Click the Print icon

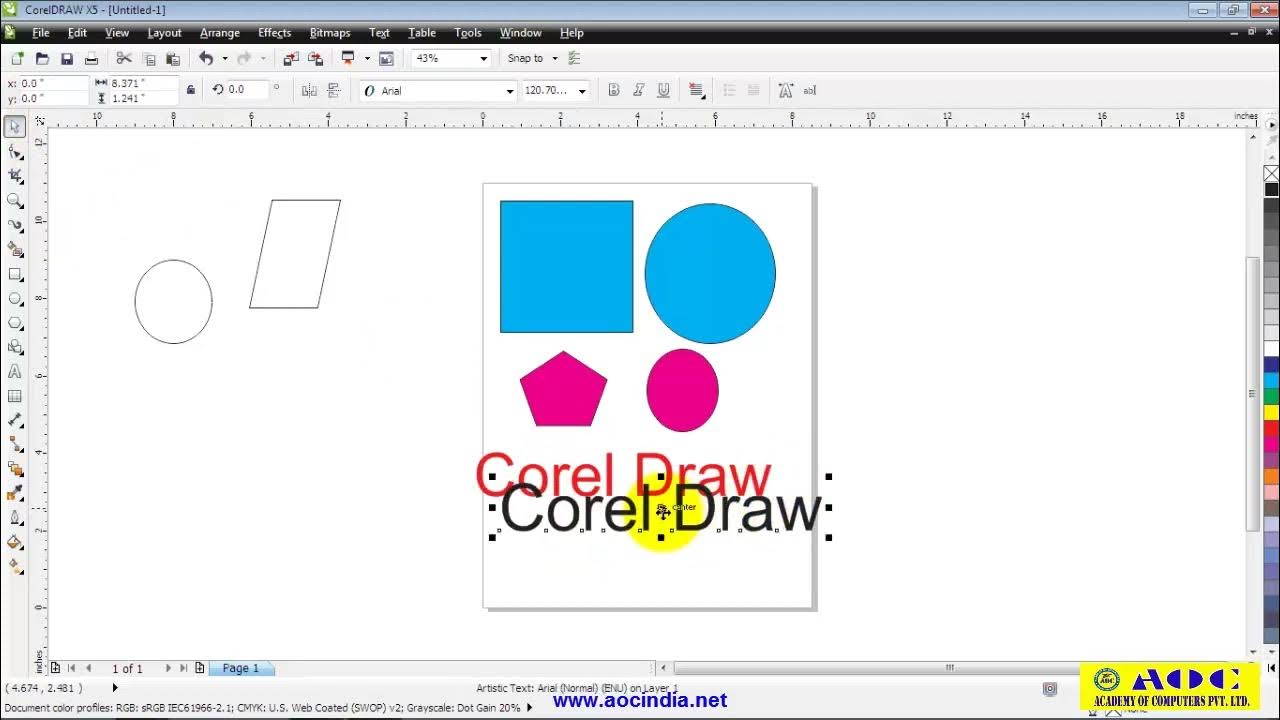pos(91,59)
